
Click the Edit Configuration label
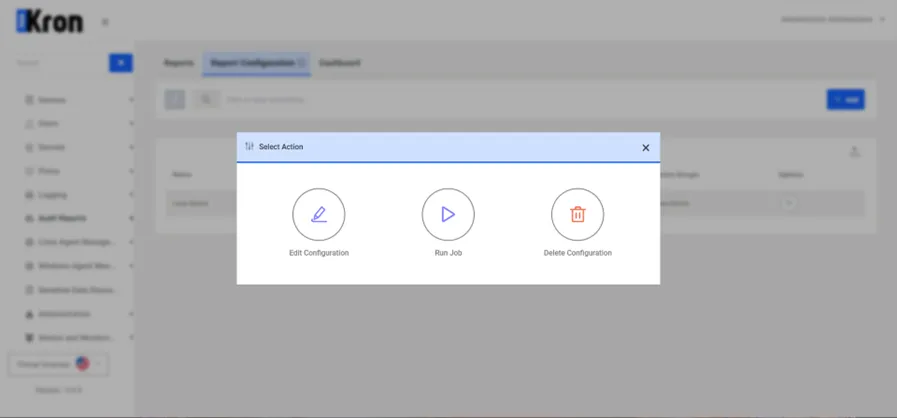tap(319, 253)
